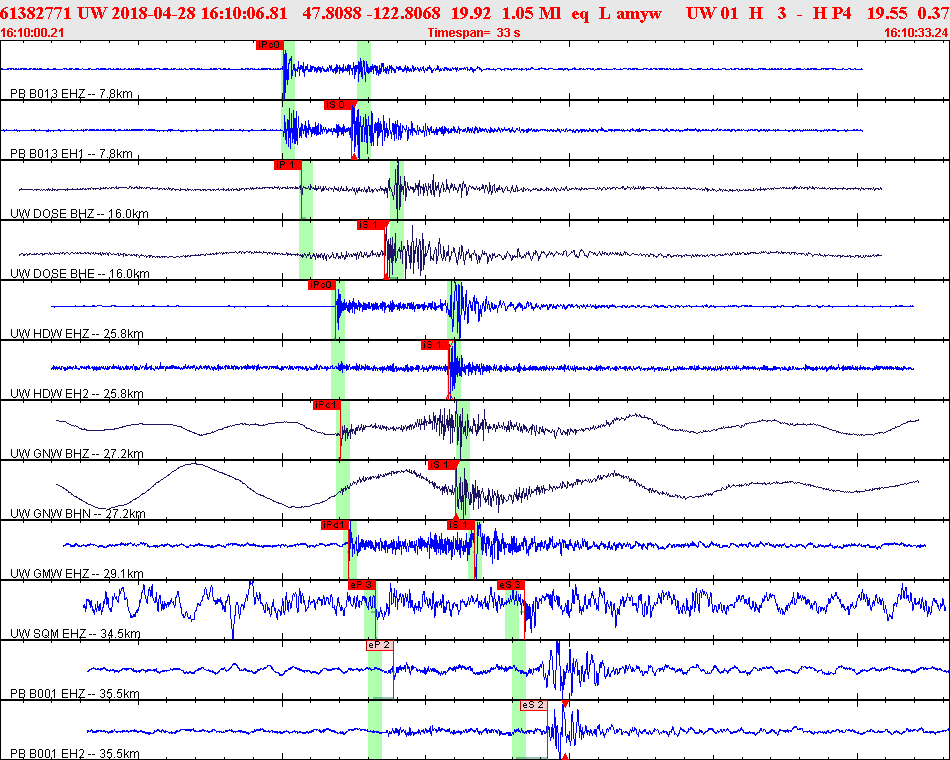This screenshot has width=950, height=760.
Task: Click the iPc0 pick flag on B013 EHZ
Action: point(269,45)
